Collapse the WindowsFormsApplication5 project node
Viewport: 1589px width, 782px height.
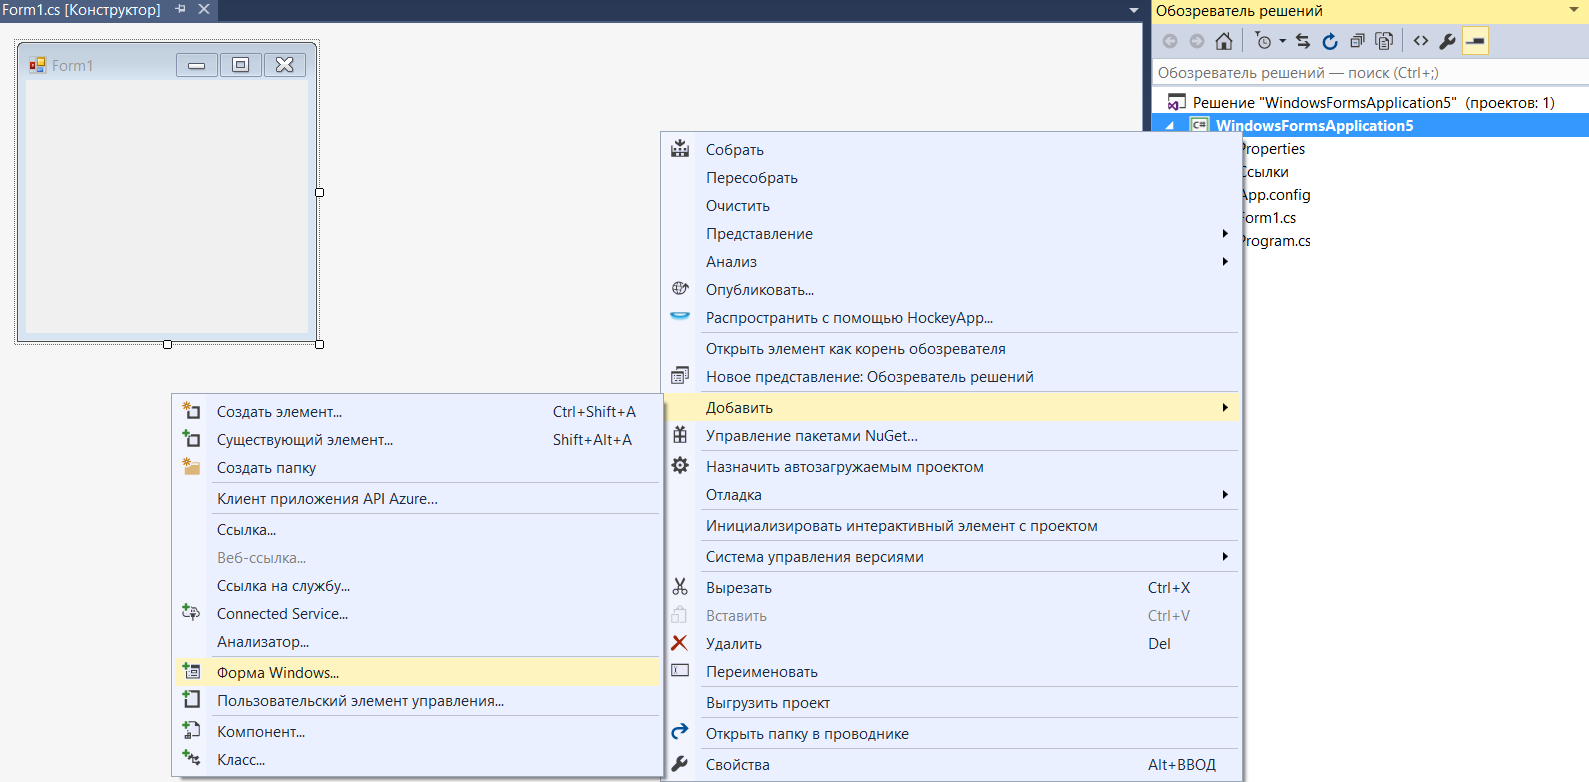[x=1170, y=126]
